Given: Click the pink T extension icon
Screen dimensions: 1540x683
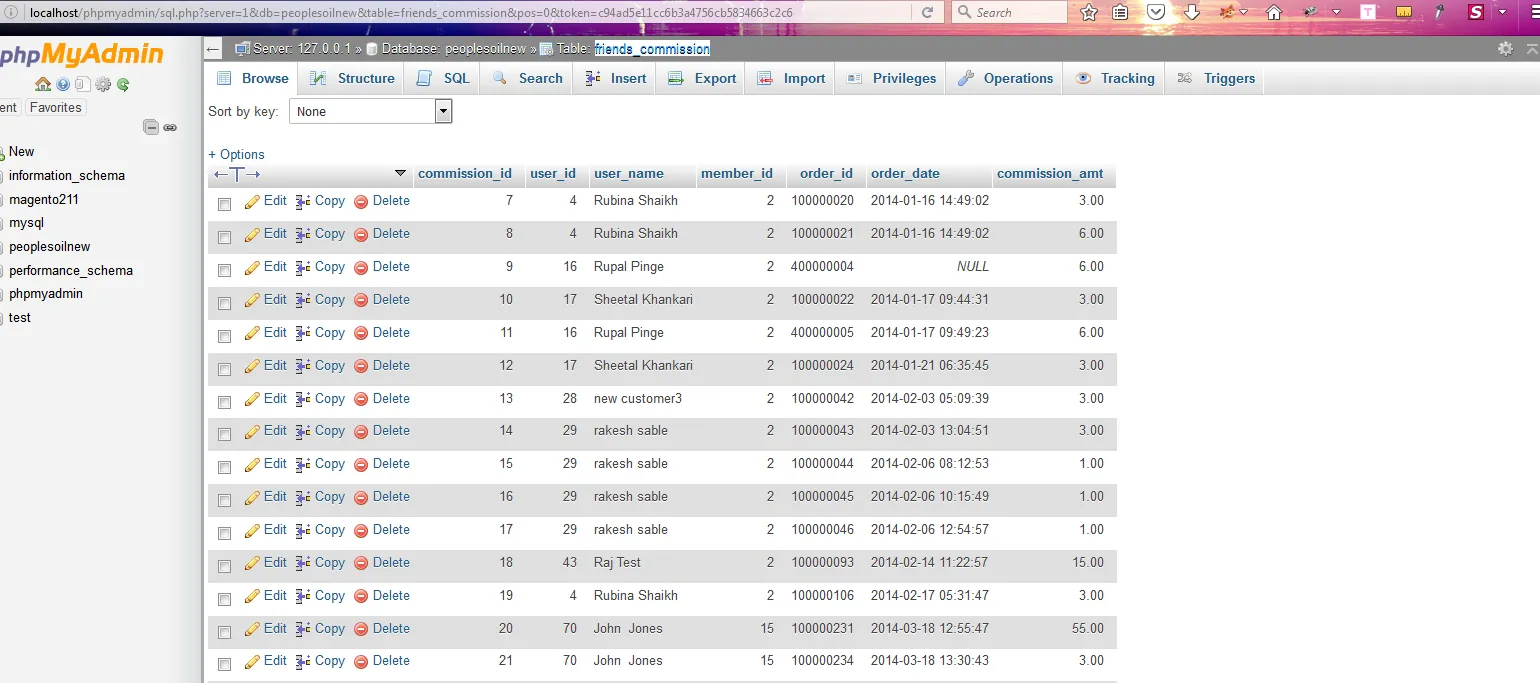Looking at the screenshot, I should [x=1370, y=12].
